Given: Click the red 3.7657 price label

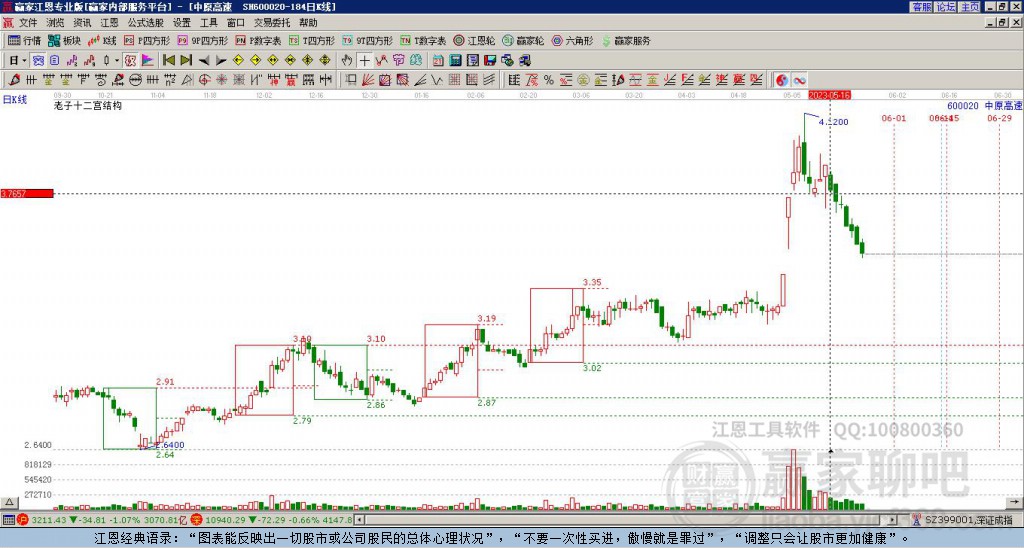Looking at the screenshot, I should point(27,194).
